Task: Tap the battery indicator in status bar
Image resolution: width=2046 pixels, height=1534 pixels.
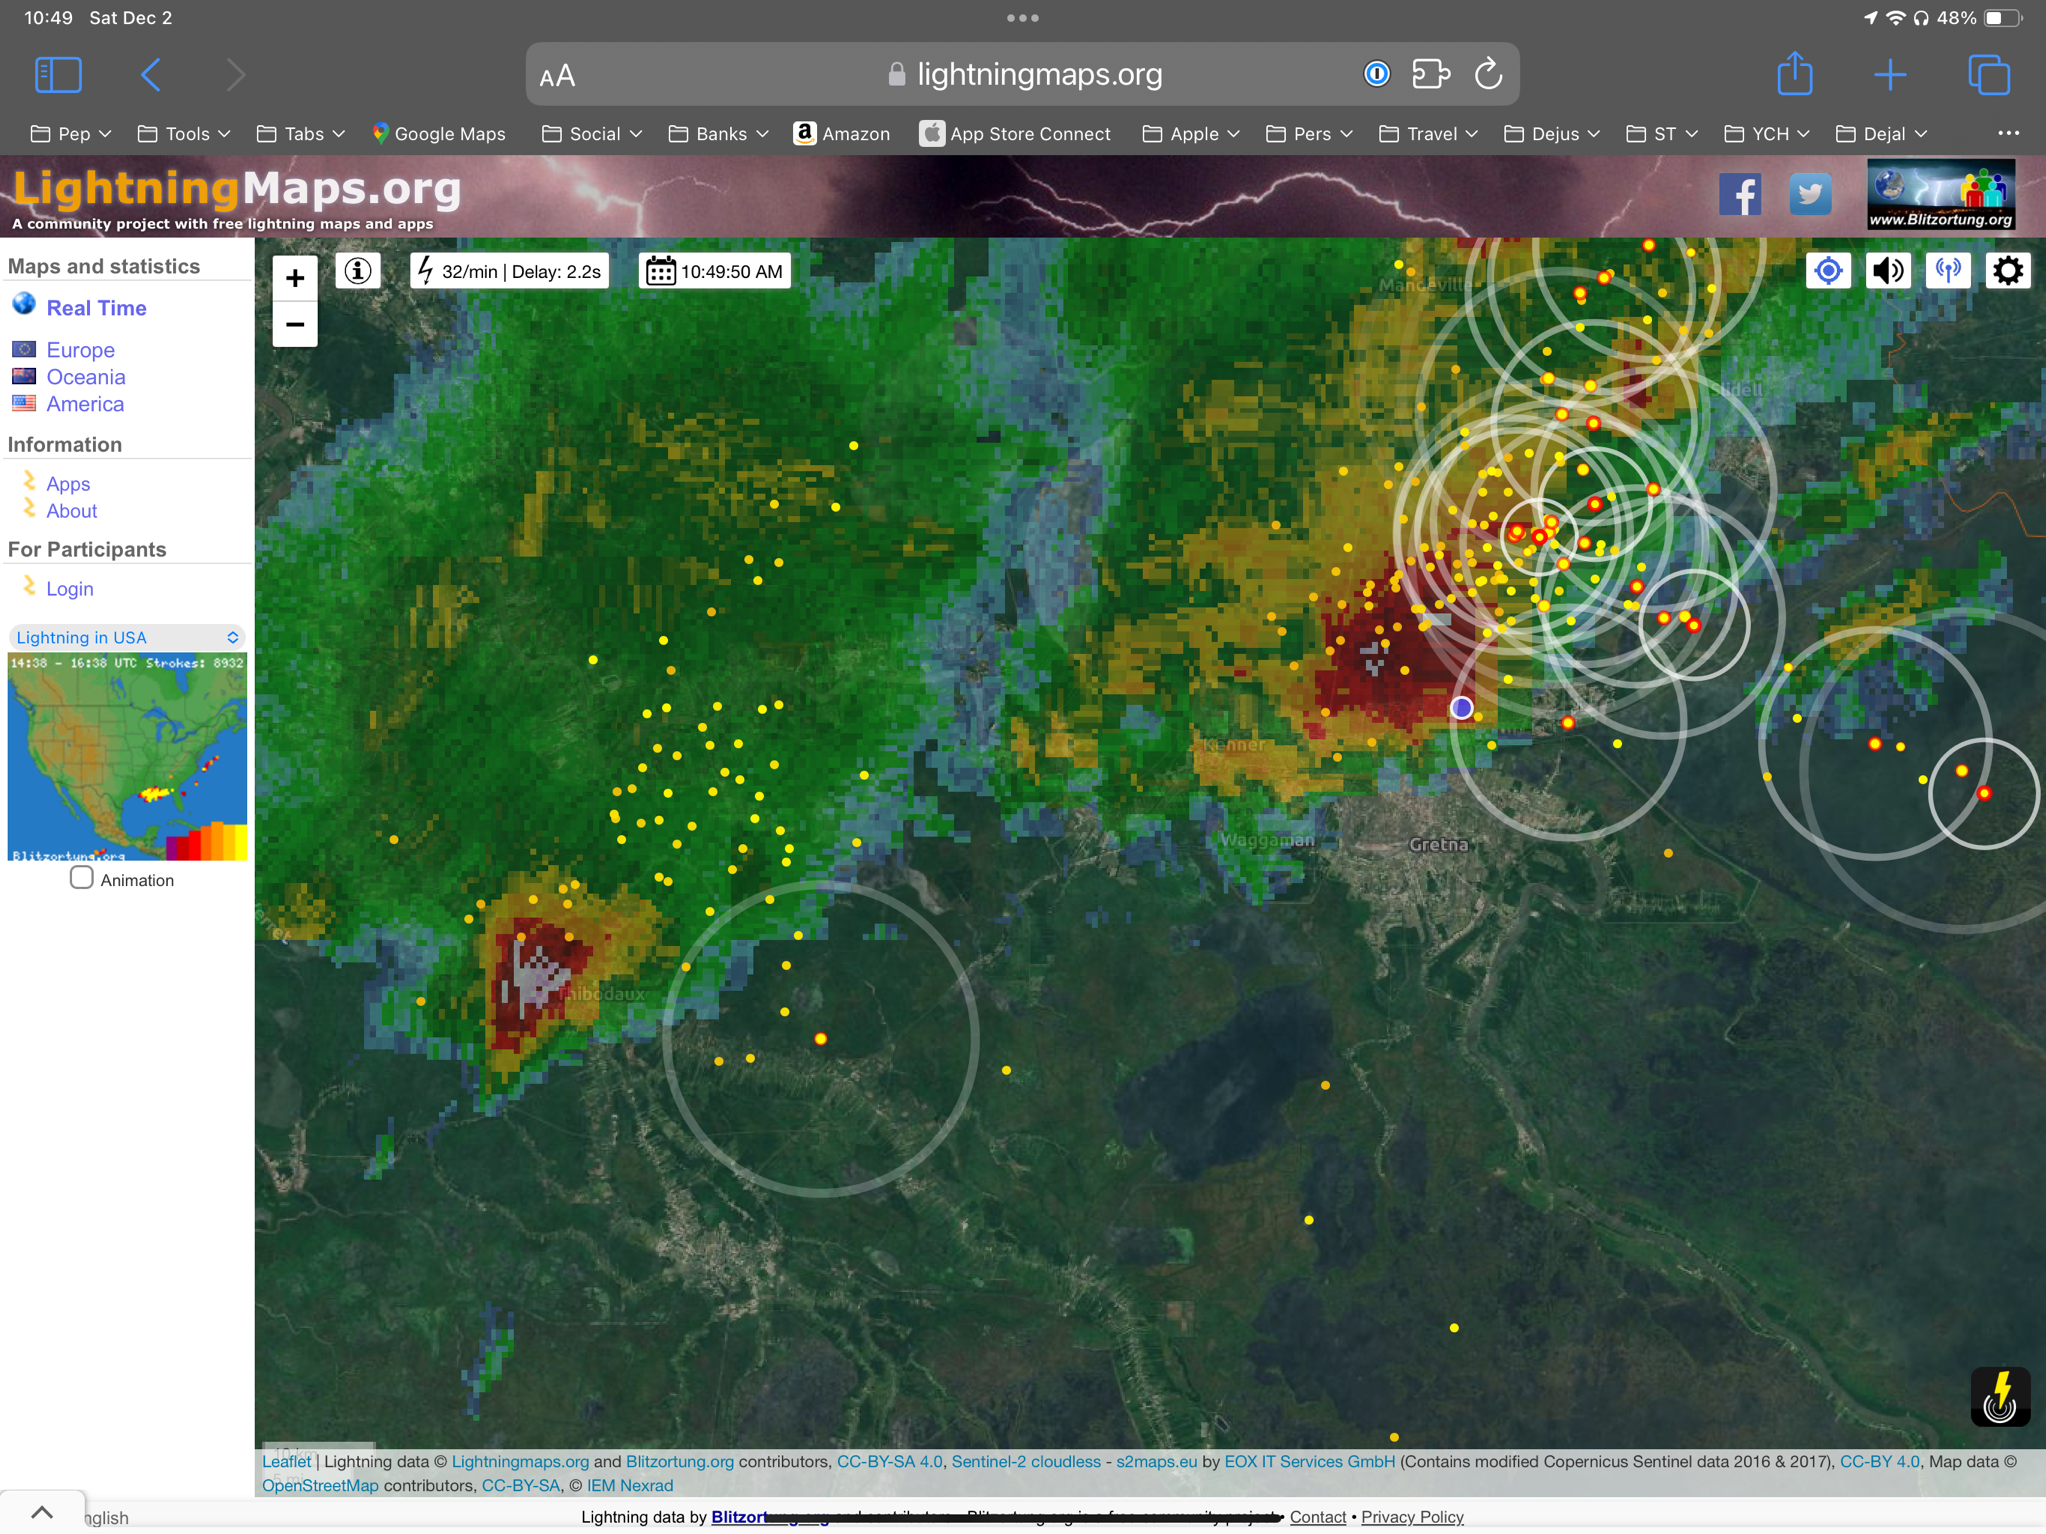Action: pos(2002,18)
